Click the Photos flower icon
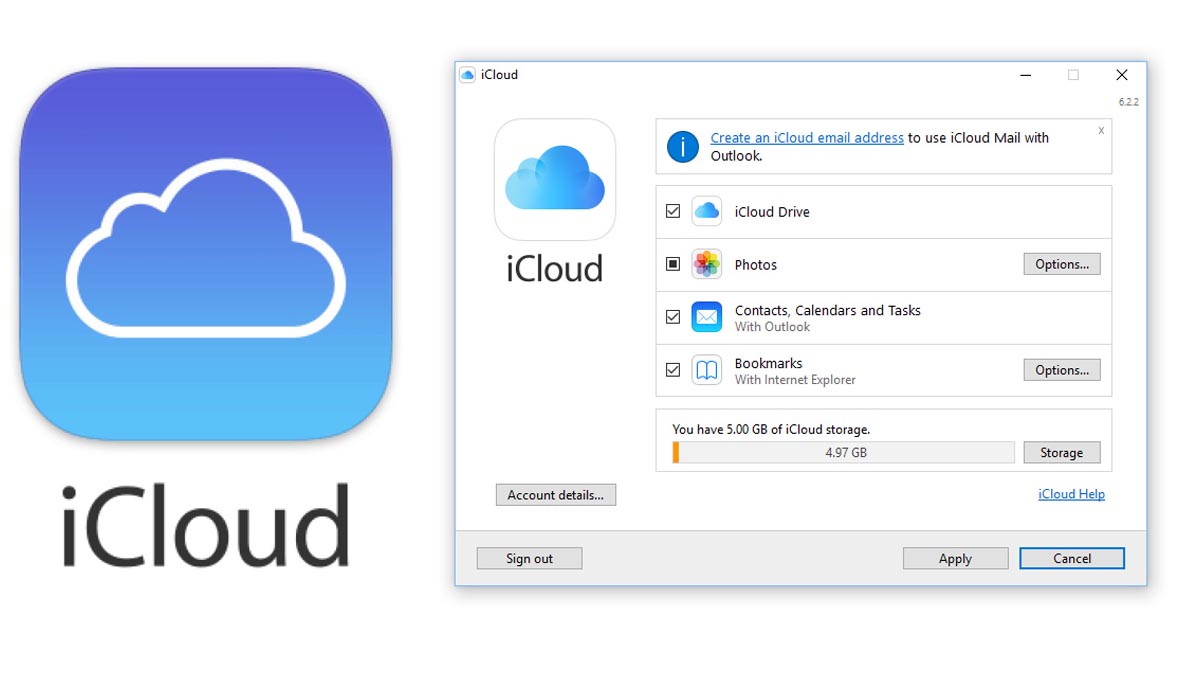The image size is (1200, 675). click(706, 264)
